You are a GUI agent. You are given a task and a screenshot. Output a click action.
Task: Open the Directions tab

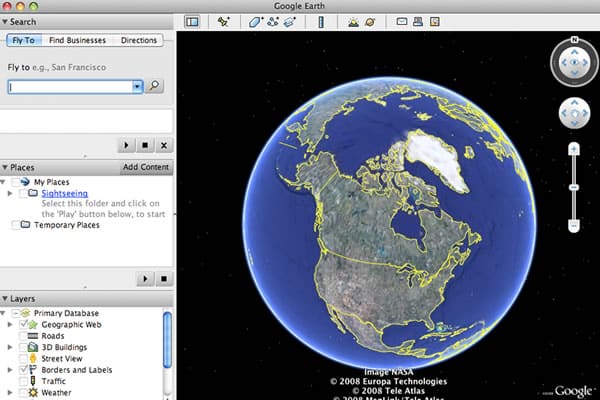pyautogui.click(x=139, y=41)
